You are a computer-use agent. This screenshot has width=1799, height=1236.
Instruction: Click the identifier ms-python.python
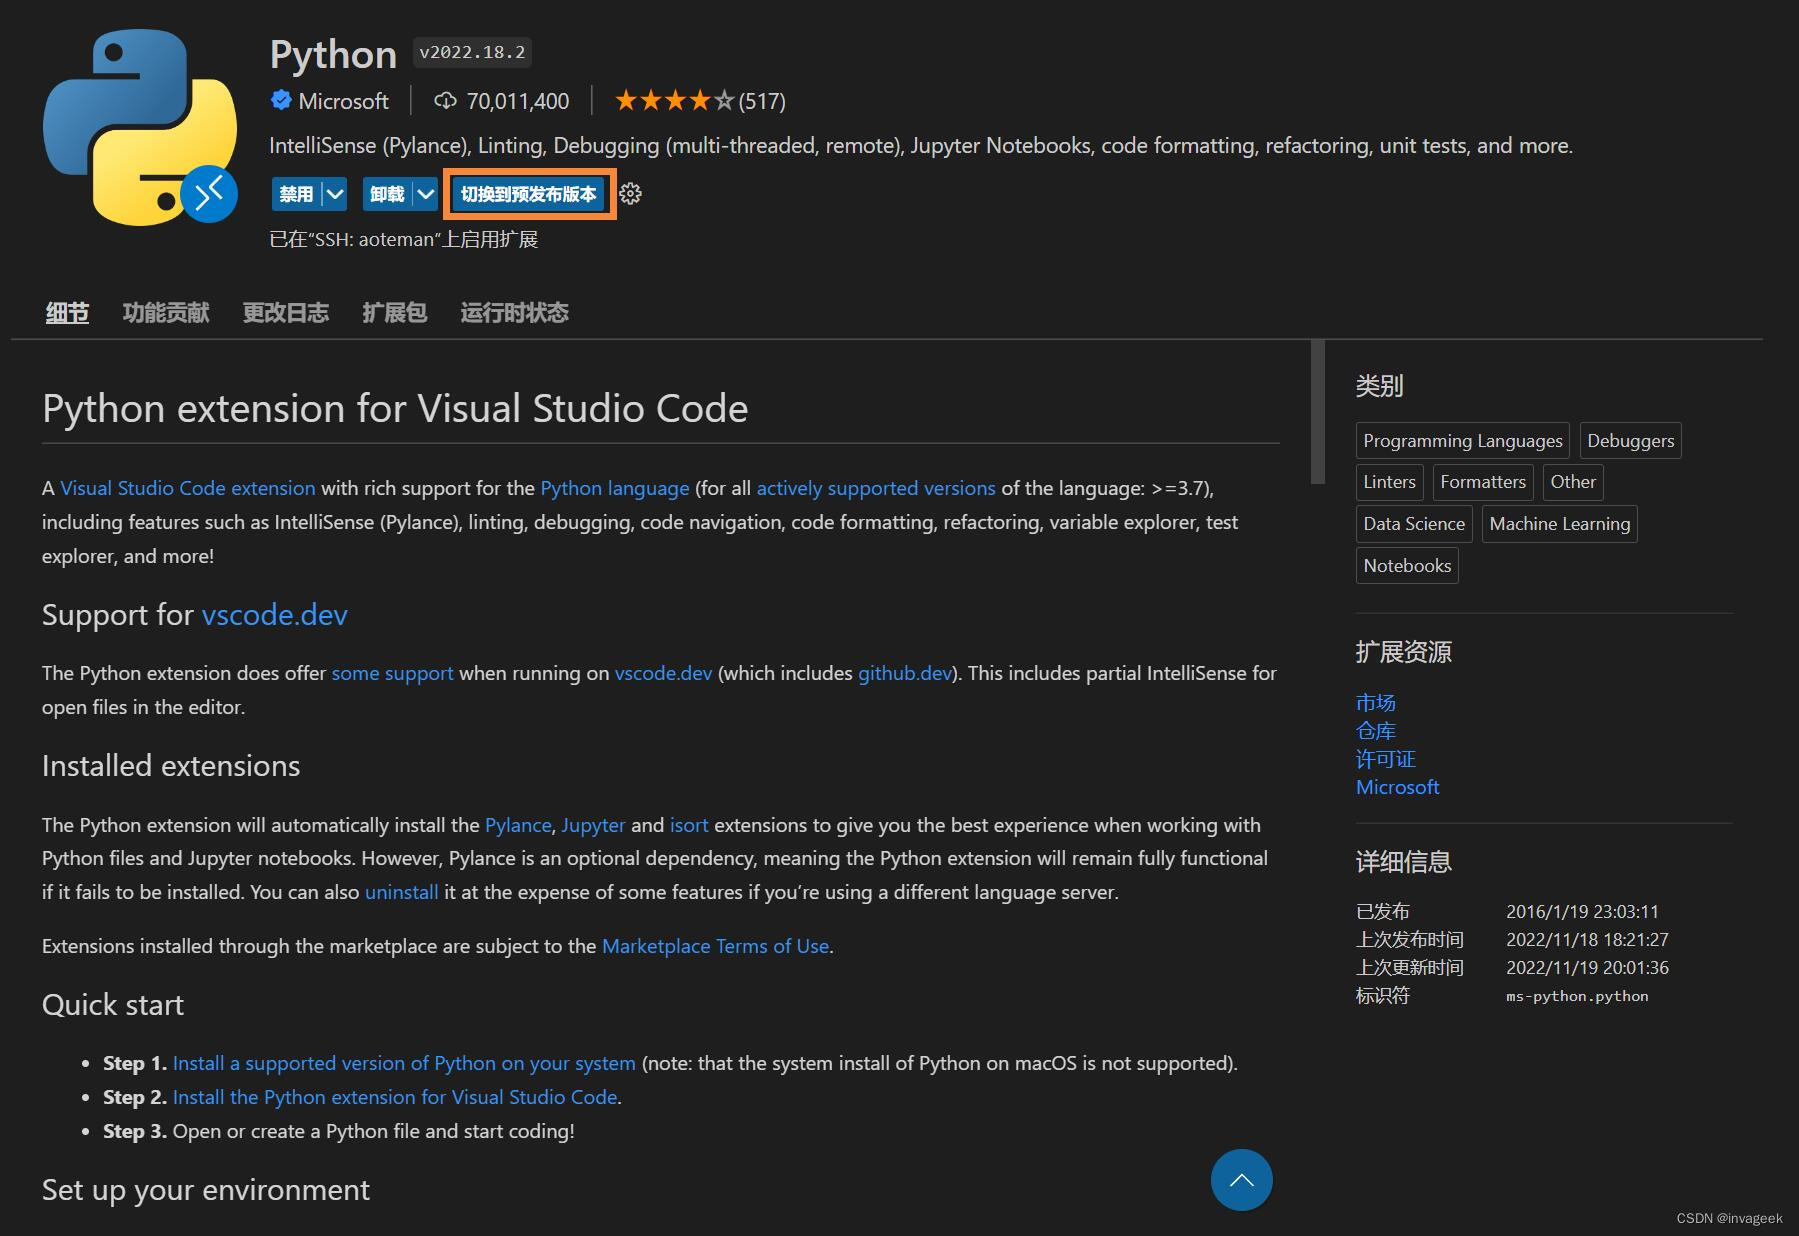(x=1577, y=996)
